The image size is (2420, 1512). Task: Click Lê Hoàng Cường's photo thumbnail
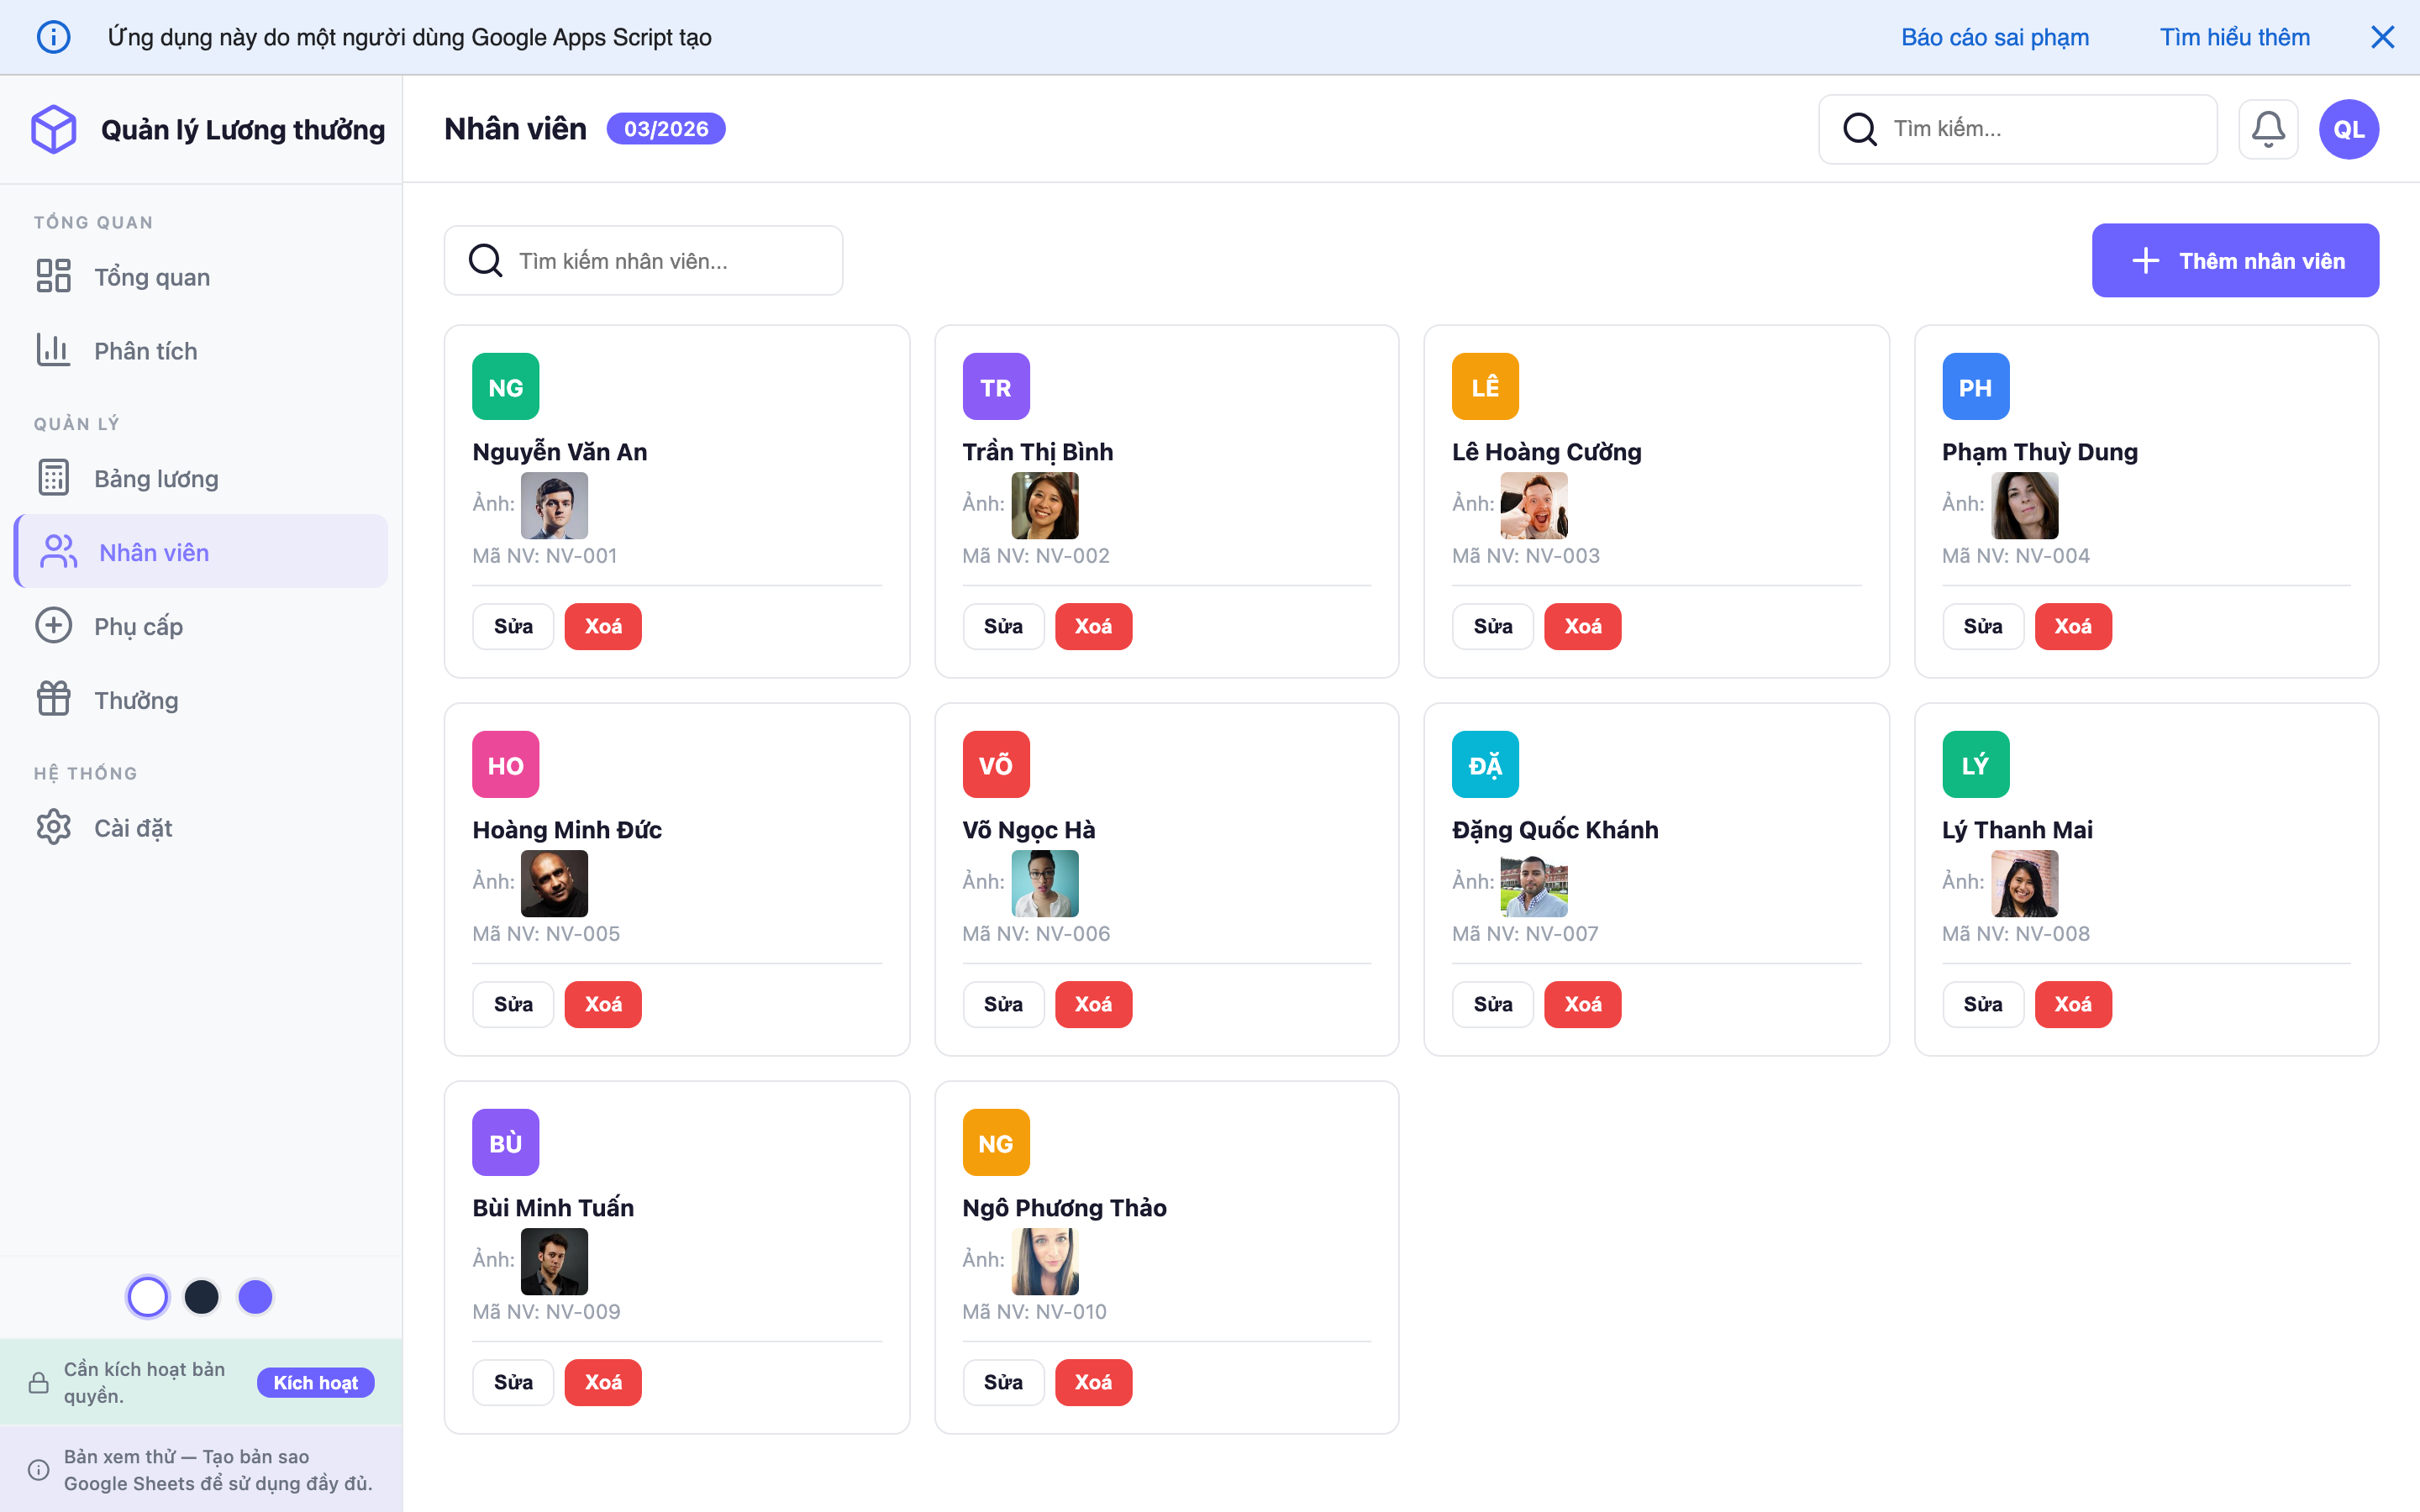point(1533,506)
